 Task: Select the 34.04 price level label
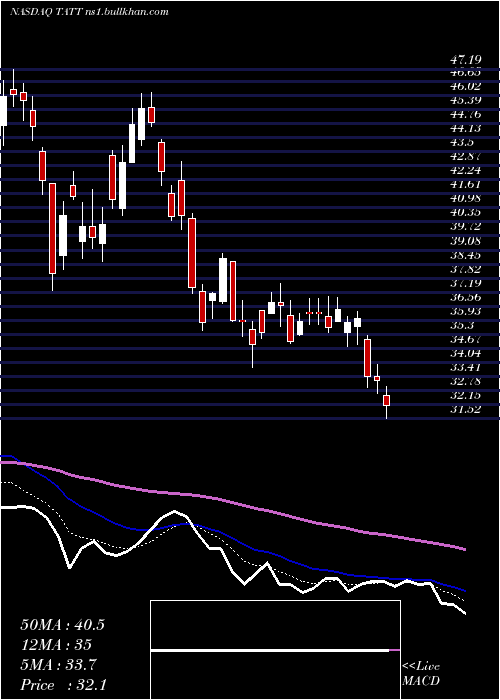pyautogui.click(x=465, y=354)
